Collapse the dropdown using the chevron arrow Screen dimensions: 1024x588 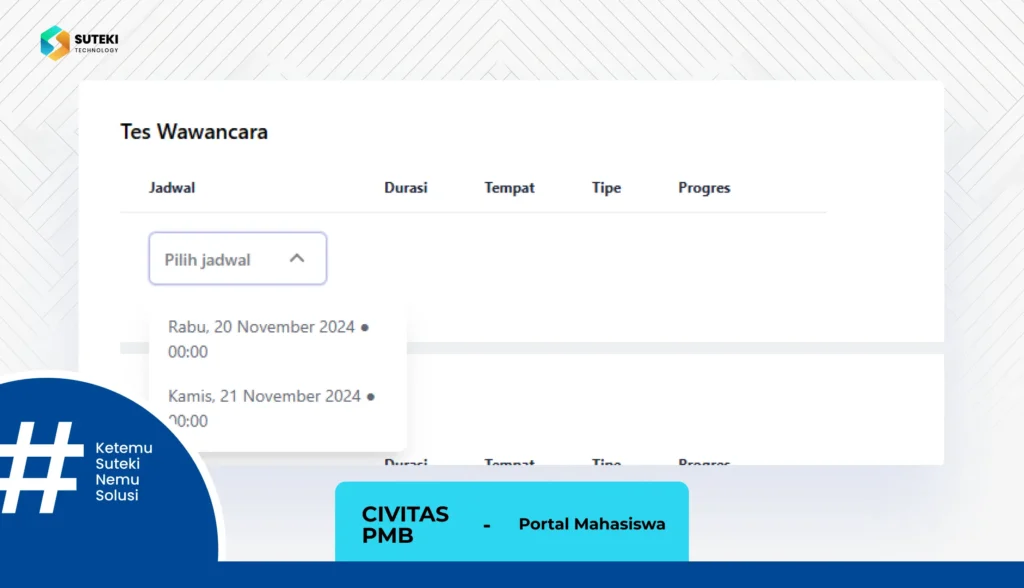pyautogui.click(x=296, y=259)
